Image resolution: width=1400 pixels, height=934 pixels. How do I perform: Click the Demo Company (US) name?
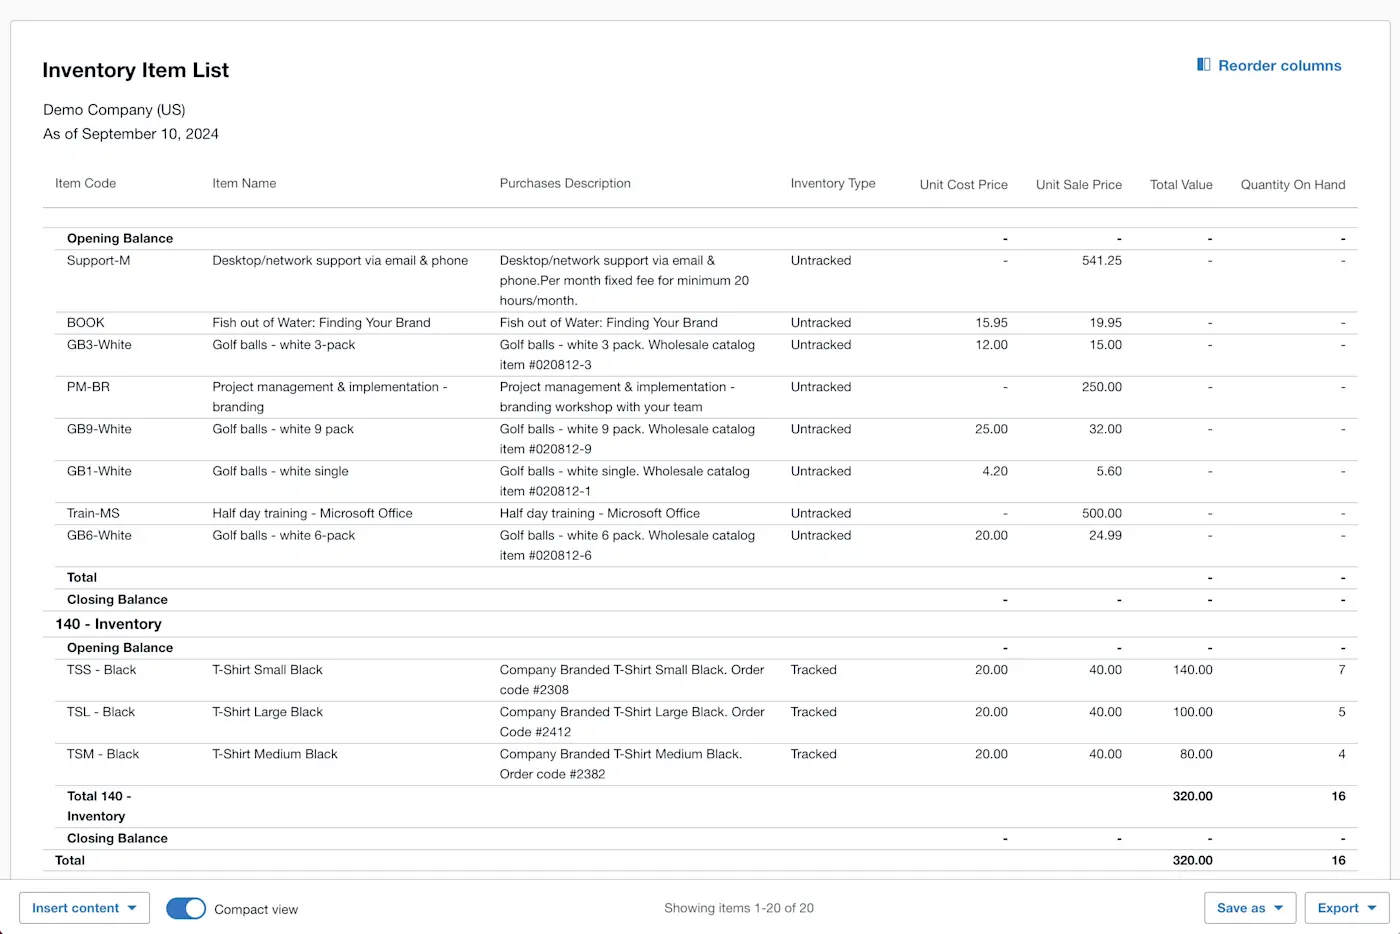coord(114,110)
